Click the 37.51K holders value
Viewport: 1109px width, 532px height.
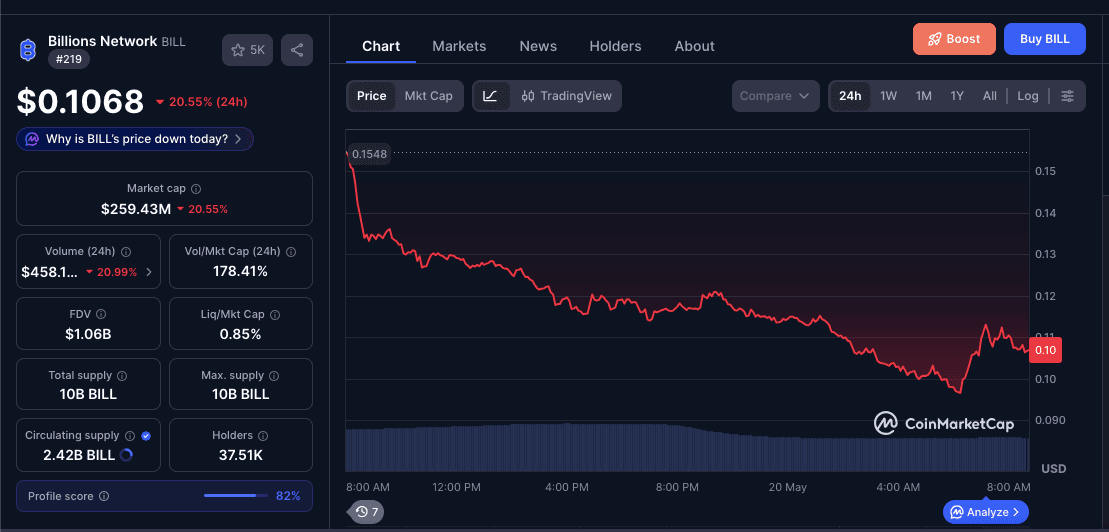click(x=240, y=455)
